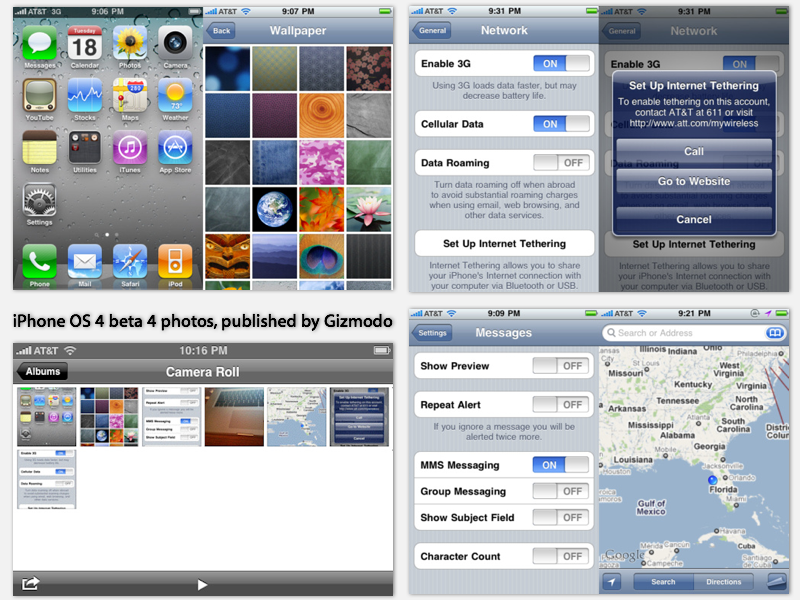This screenshot has width=800, height=600.
Task: Tap the blue location dot in Florida
Action: click(x=712, y=480)
